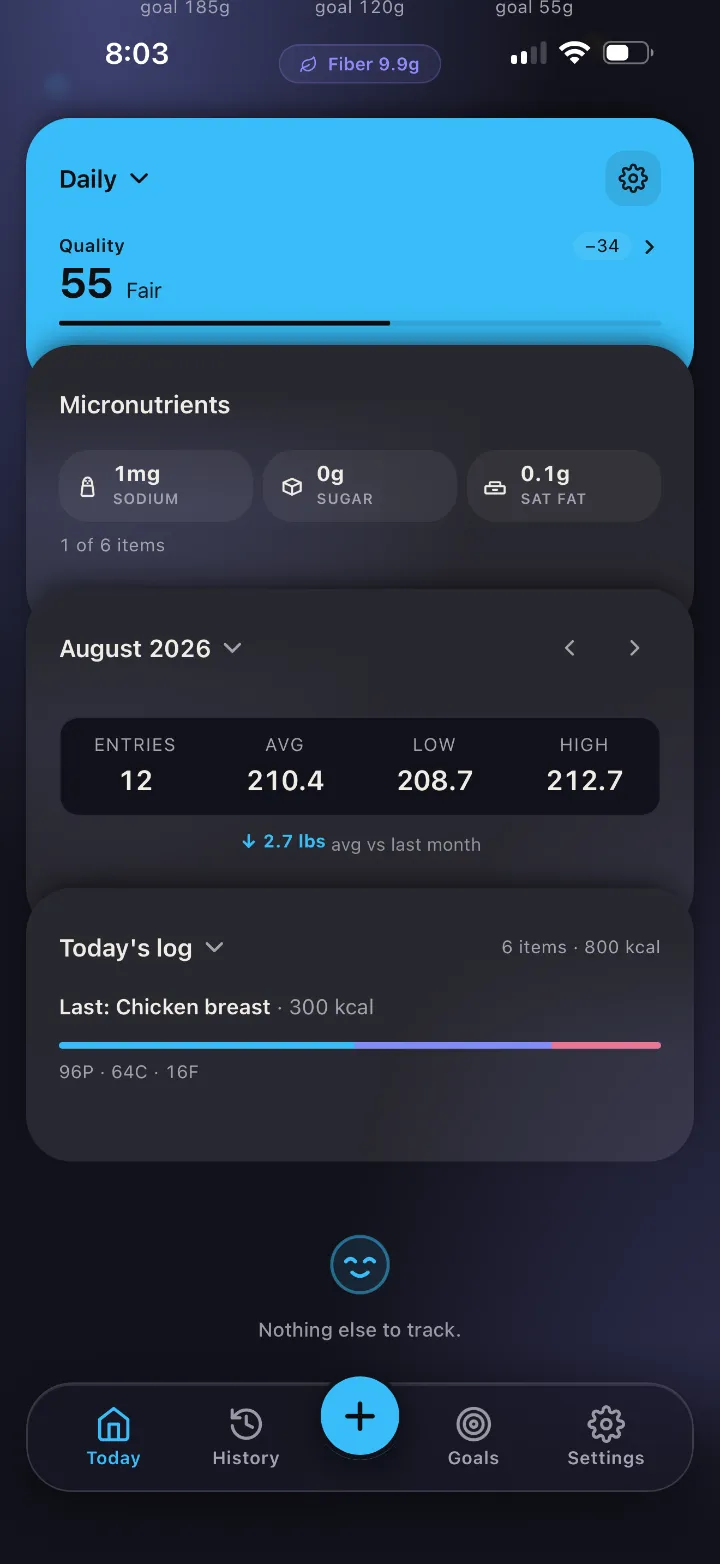Tap the smiley face icon above 'Nothing else to track'
The width and height of the screenshot is (720, 1564).
point(360,1265)
